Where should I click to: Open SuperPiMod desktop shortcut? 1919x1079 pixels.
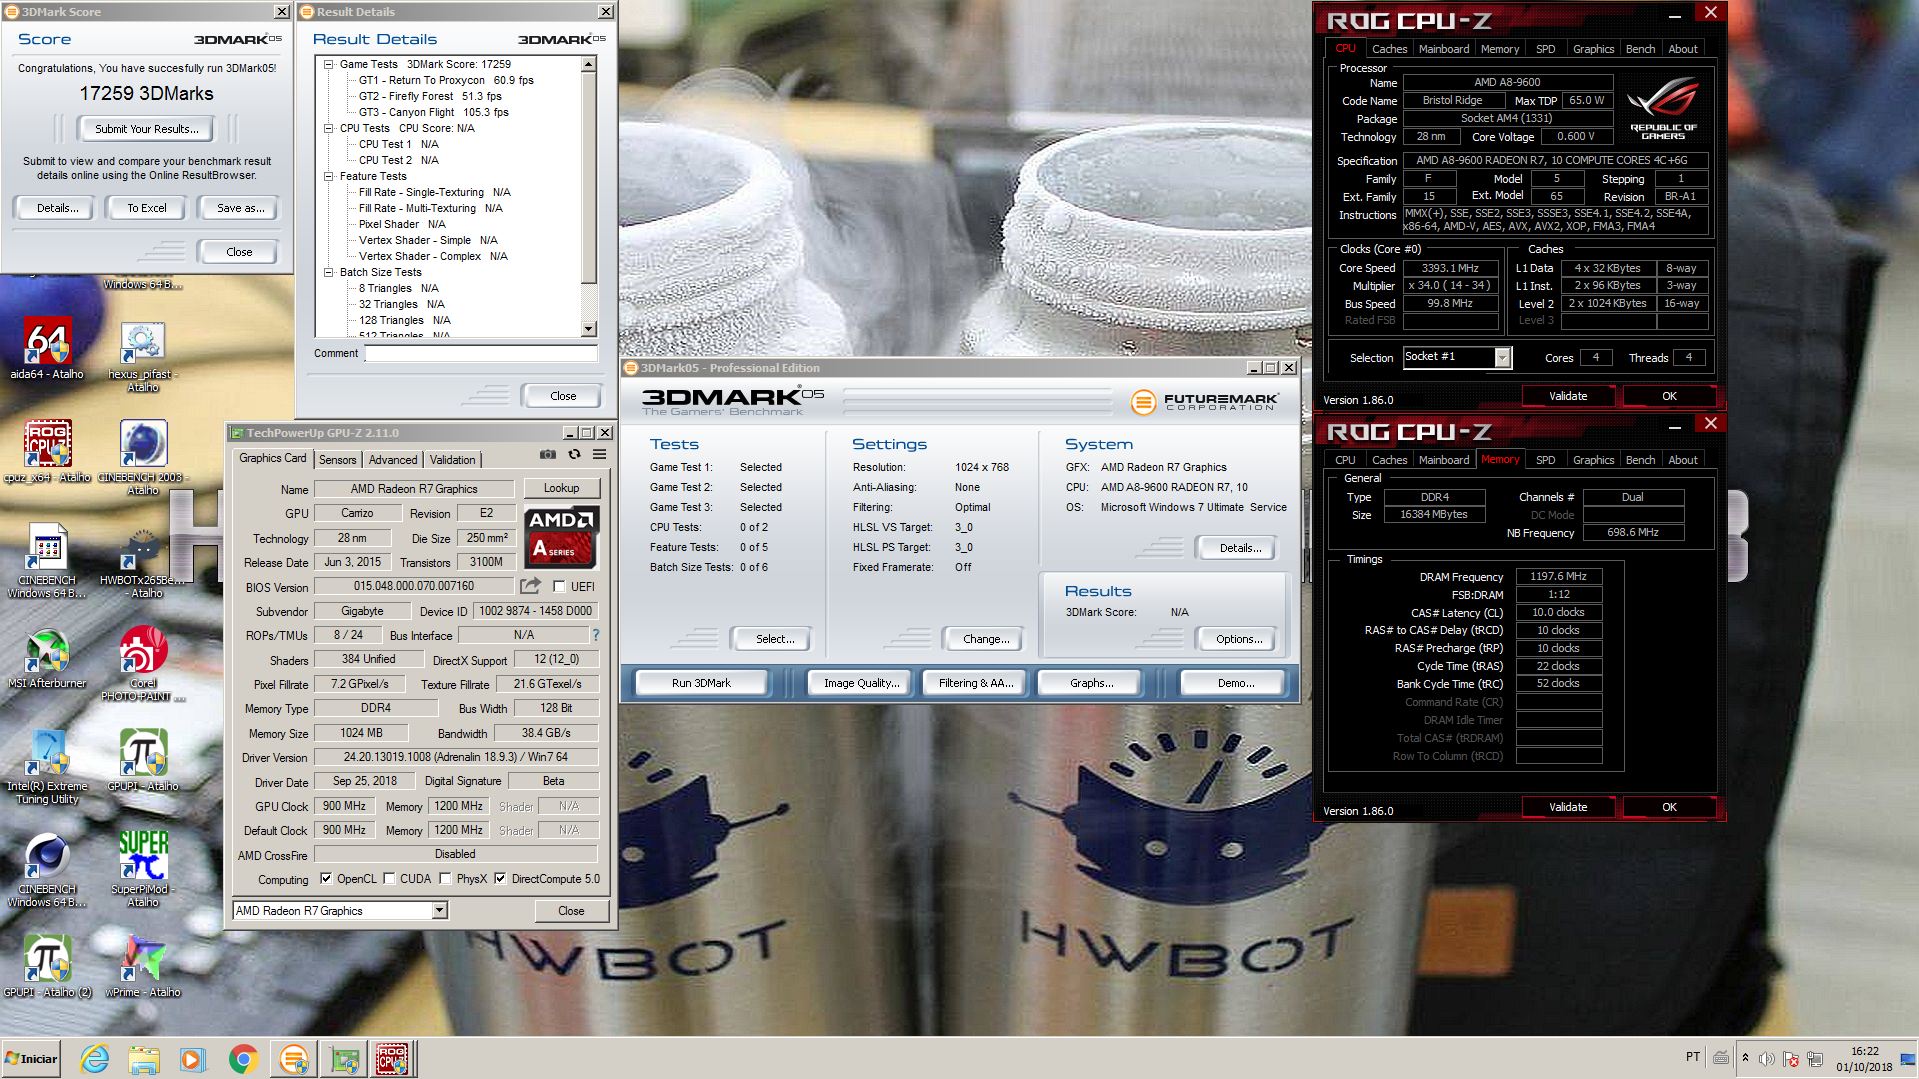click(x=143, y=868)
